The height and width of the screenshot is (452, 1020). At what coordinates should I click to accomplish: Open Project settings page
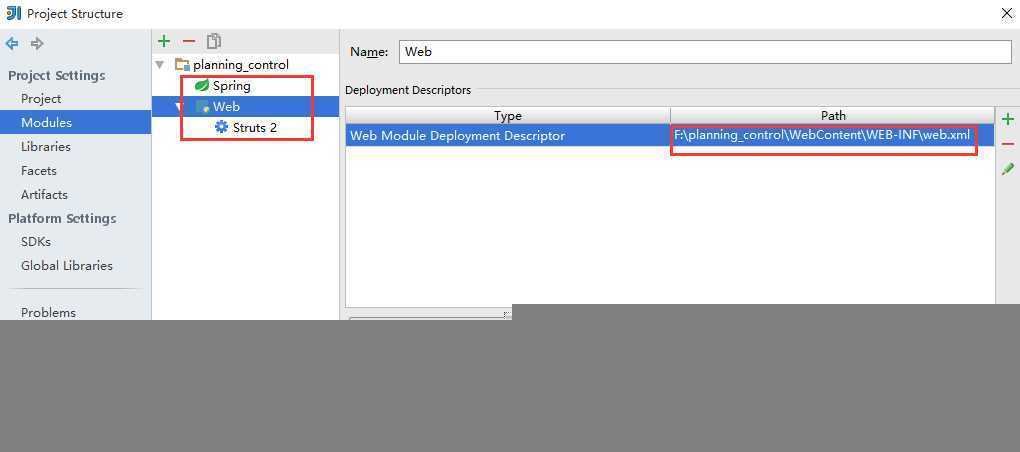41,99
